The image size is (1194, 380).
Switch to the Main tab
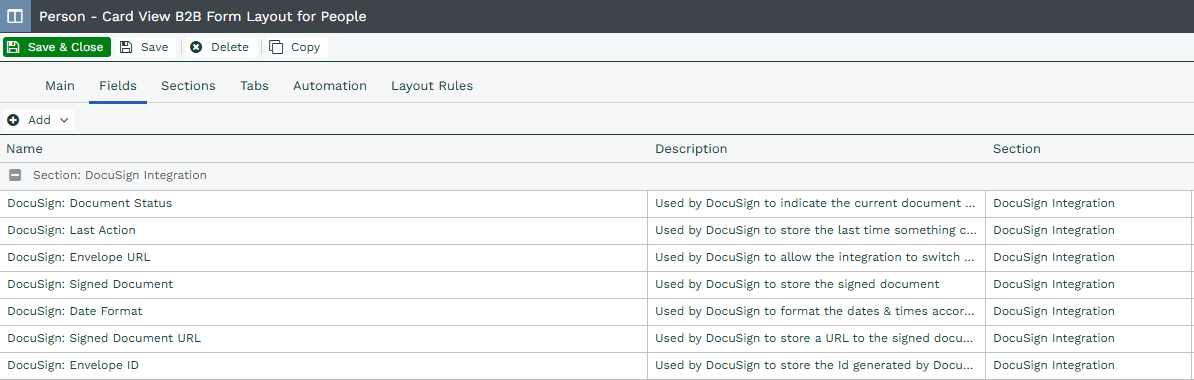pyautogui.click(x=60, y=86)
